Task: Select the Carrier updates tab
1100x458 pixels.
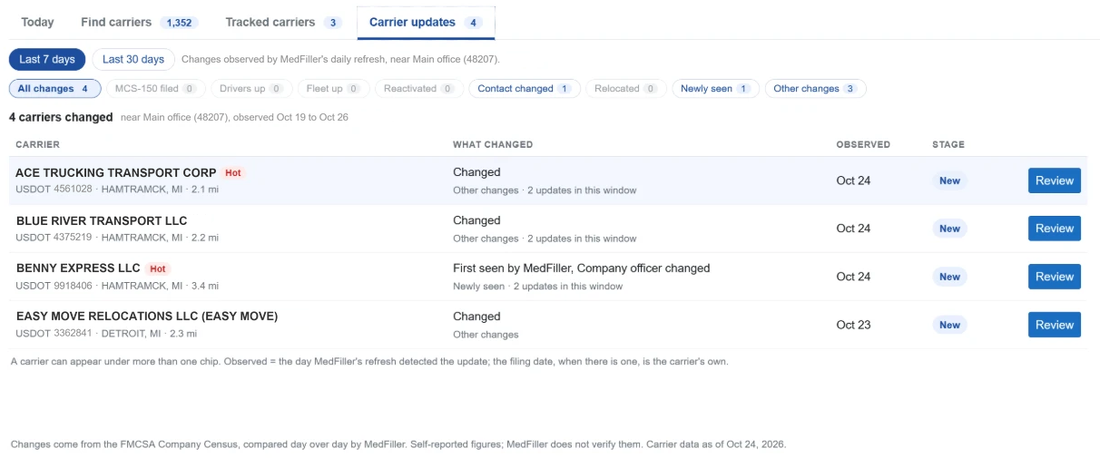Action: (426, 22)
